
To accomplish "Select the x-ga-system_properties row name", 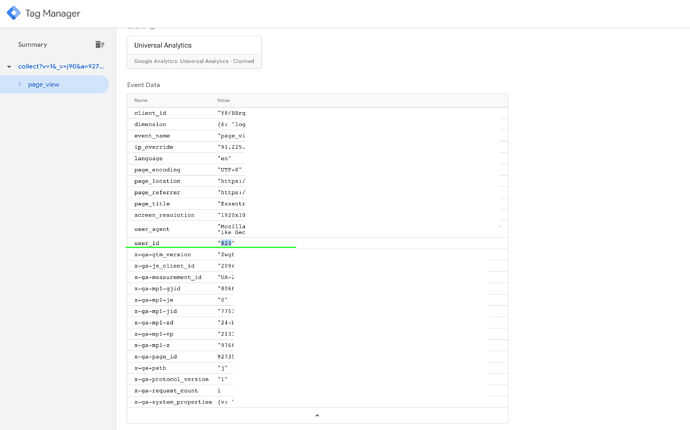I will (173, 402).
